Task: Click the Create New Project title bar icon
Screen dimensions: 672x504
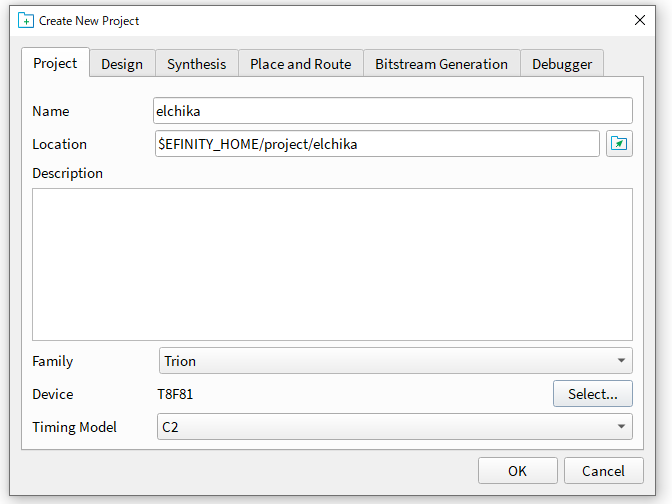Action: [x=26, y=20]
